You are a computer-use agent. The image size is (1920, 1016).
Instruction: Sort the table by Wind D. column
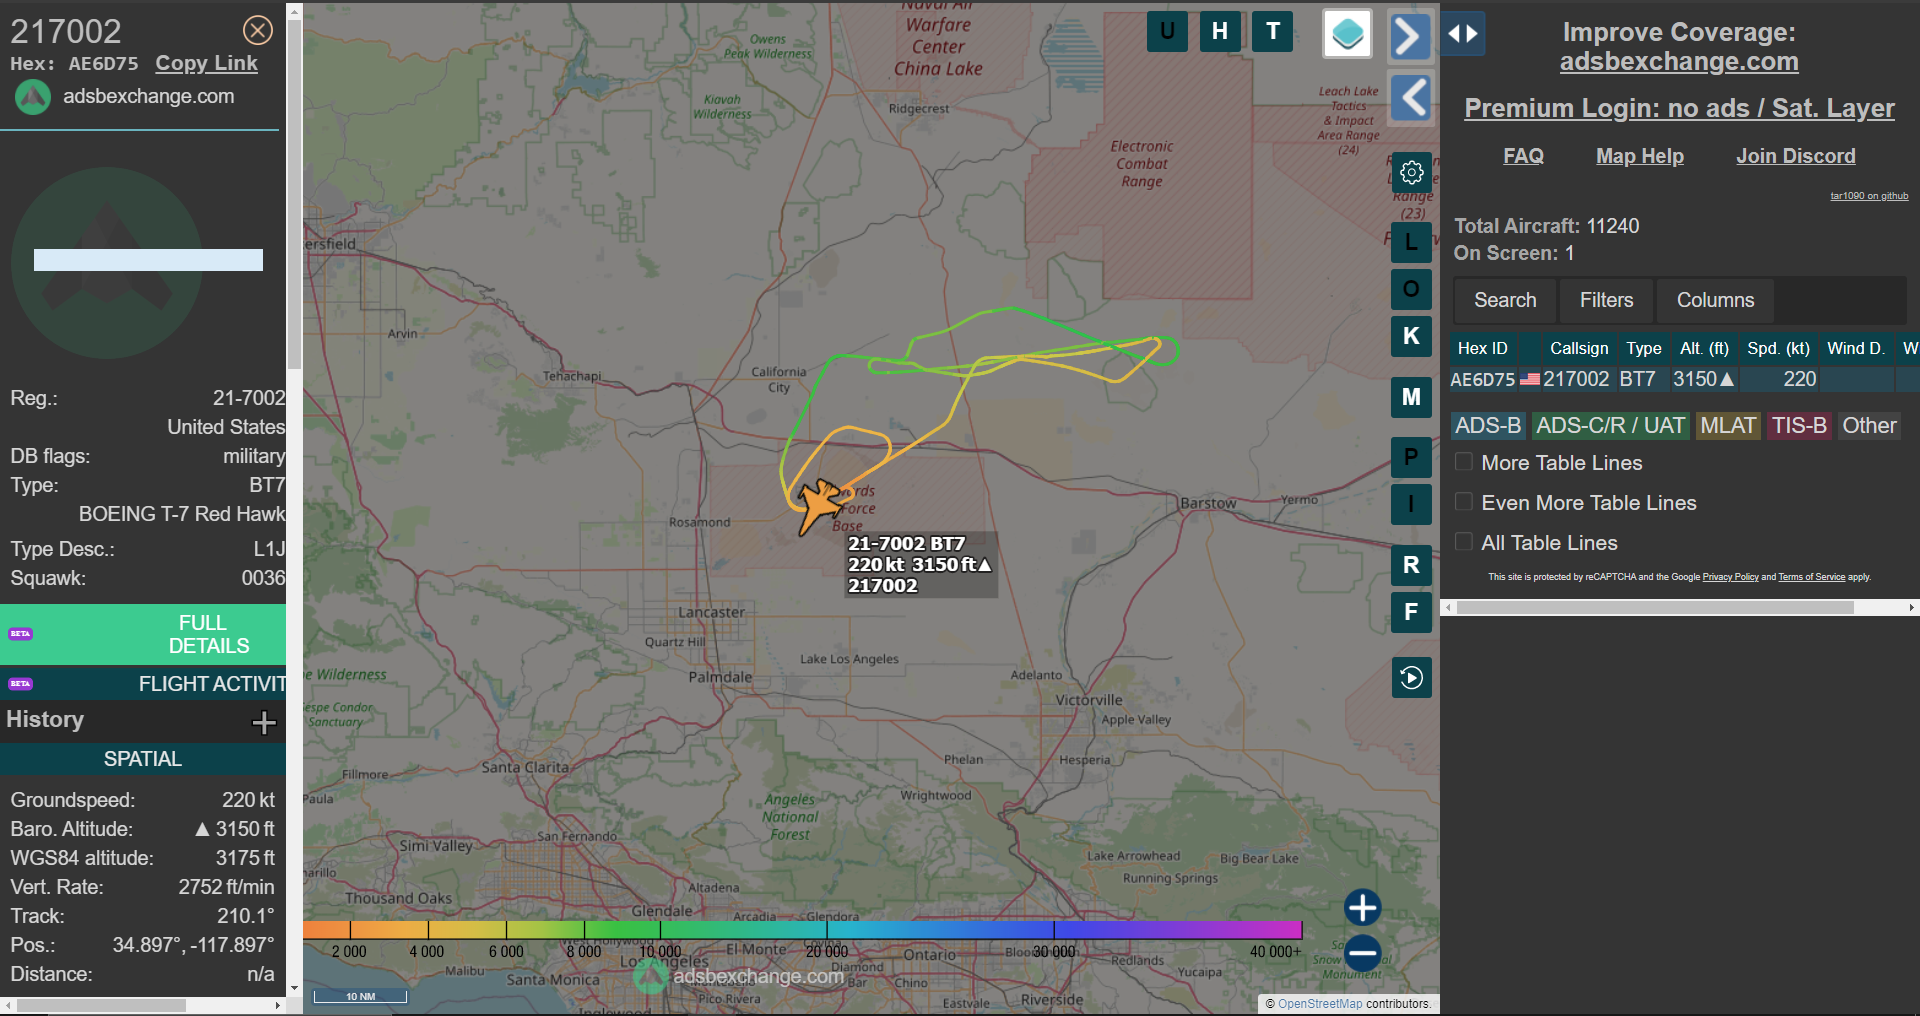click(1855, 348)
